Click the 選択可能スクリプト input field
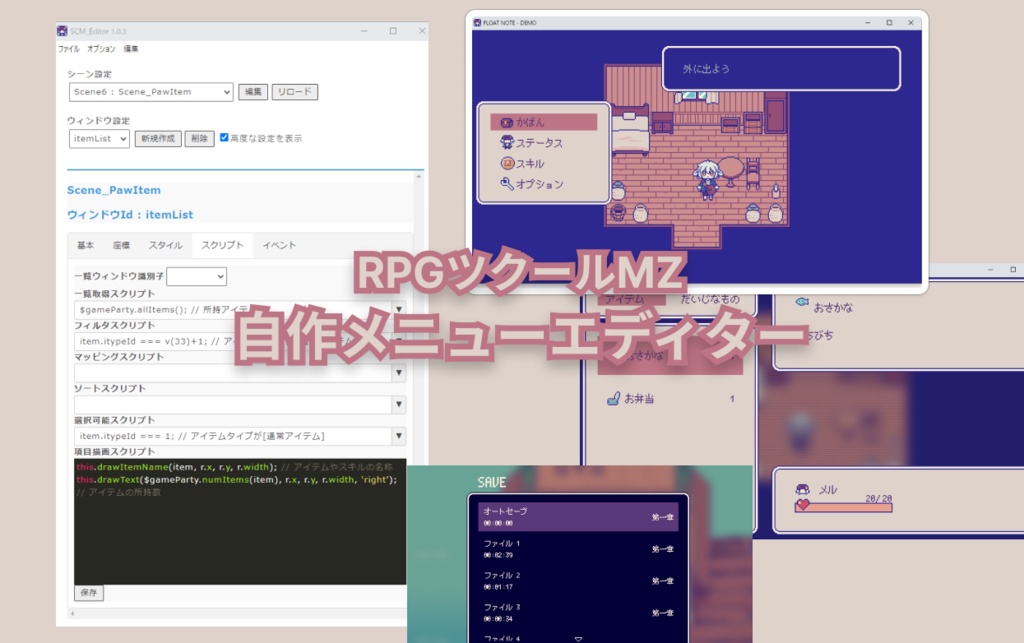Image resolution: width=1024 pixels, height=643 pixels. pyautogui.click(x=232, y=435)
